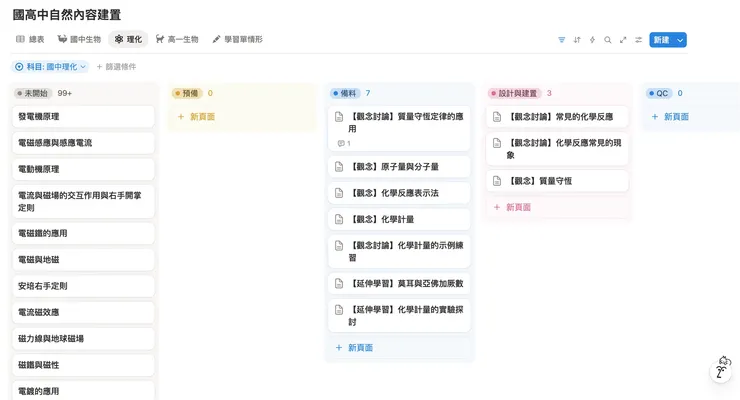740x400 pixels.
Task: Open the 科目: 國中理化 filter dropdown
Action: pyautogui.click(x=50, y=67)
